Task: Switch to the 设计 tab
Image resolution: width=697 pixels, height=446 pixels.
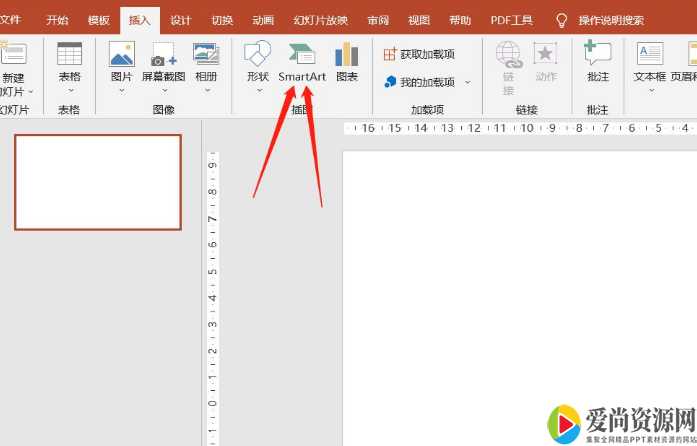Action: click(181, 20)
